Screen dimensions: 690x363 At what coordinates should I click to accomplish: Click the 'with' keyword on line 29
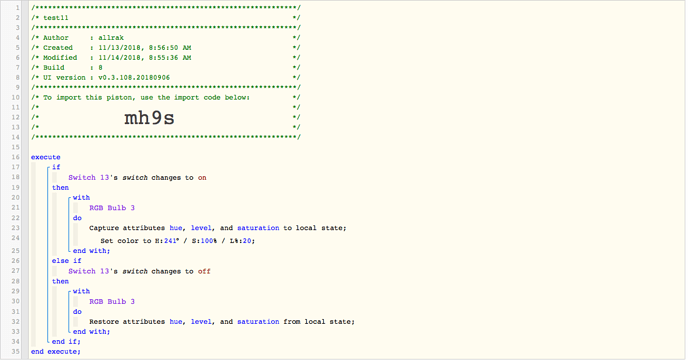point(81,291)
